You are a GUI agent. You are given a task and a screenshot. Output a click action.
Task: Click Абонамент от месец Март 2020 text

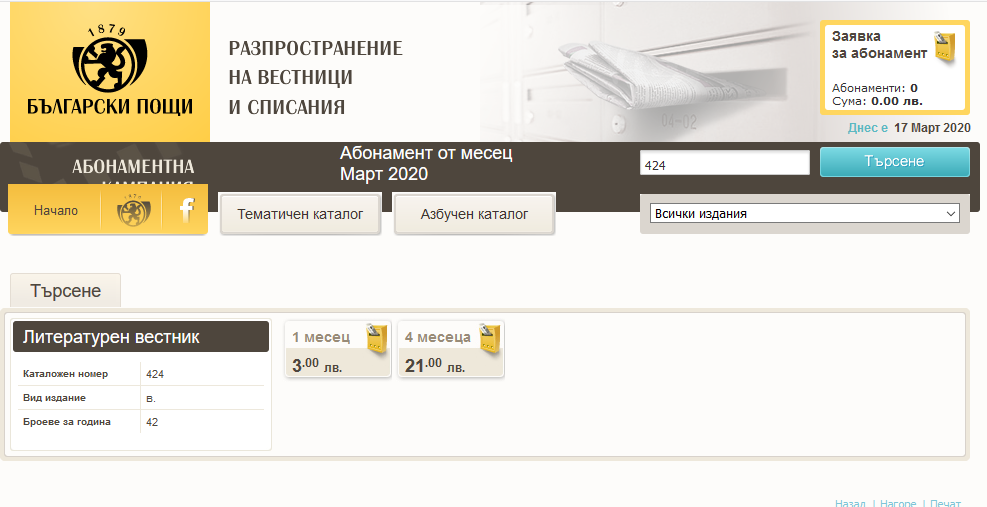coord(426,163)
